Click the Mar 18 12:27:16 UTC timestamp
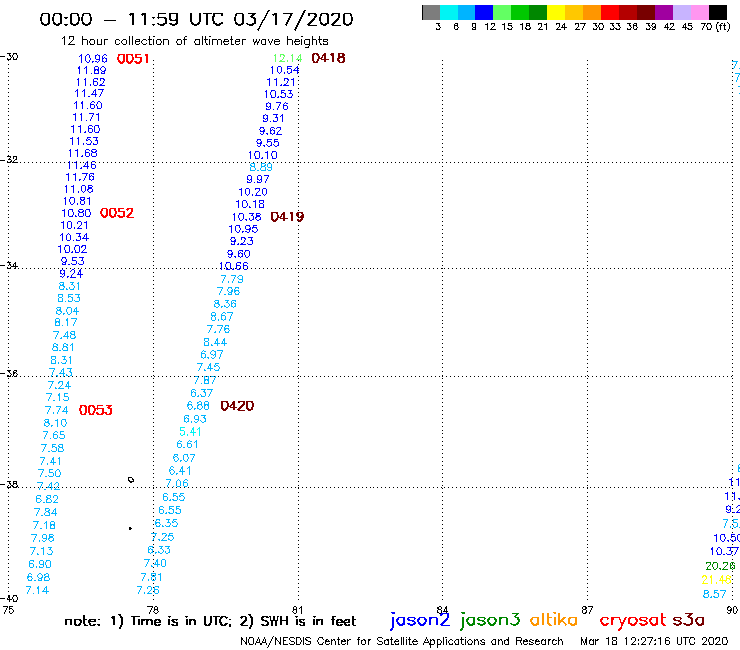740x650 pixels. tap(654, 642)
